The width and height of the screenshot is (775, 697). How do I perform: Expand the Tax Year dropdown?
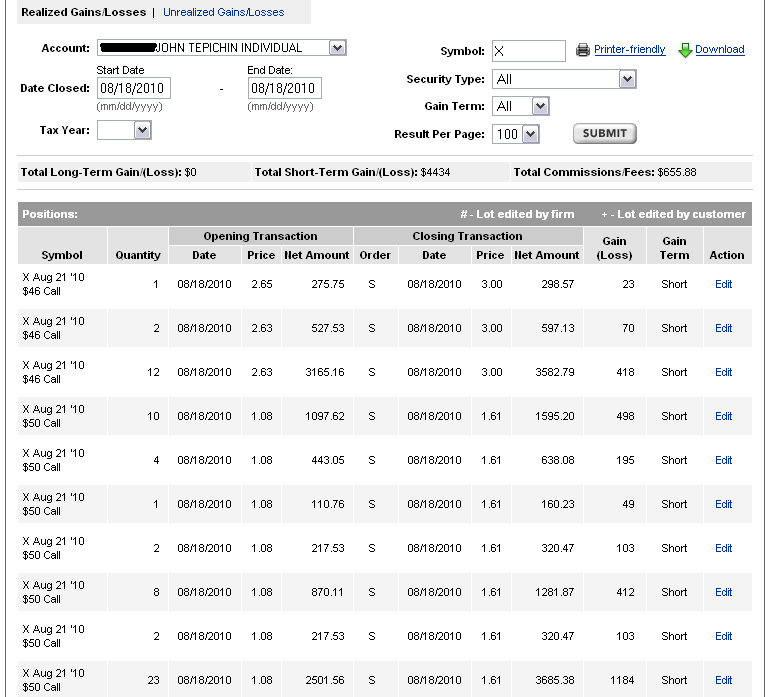[142, 130]
